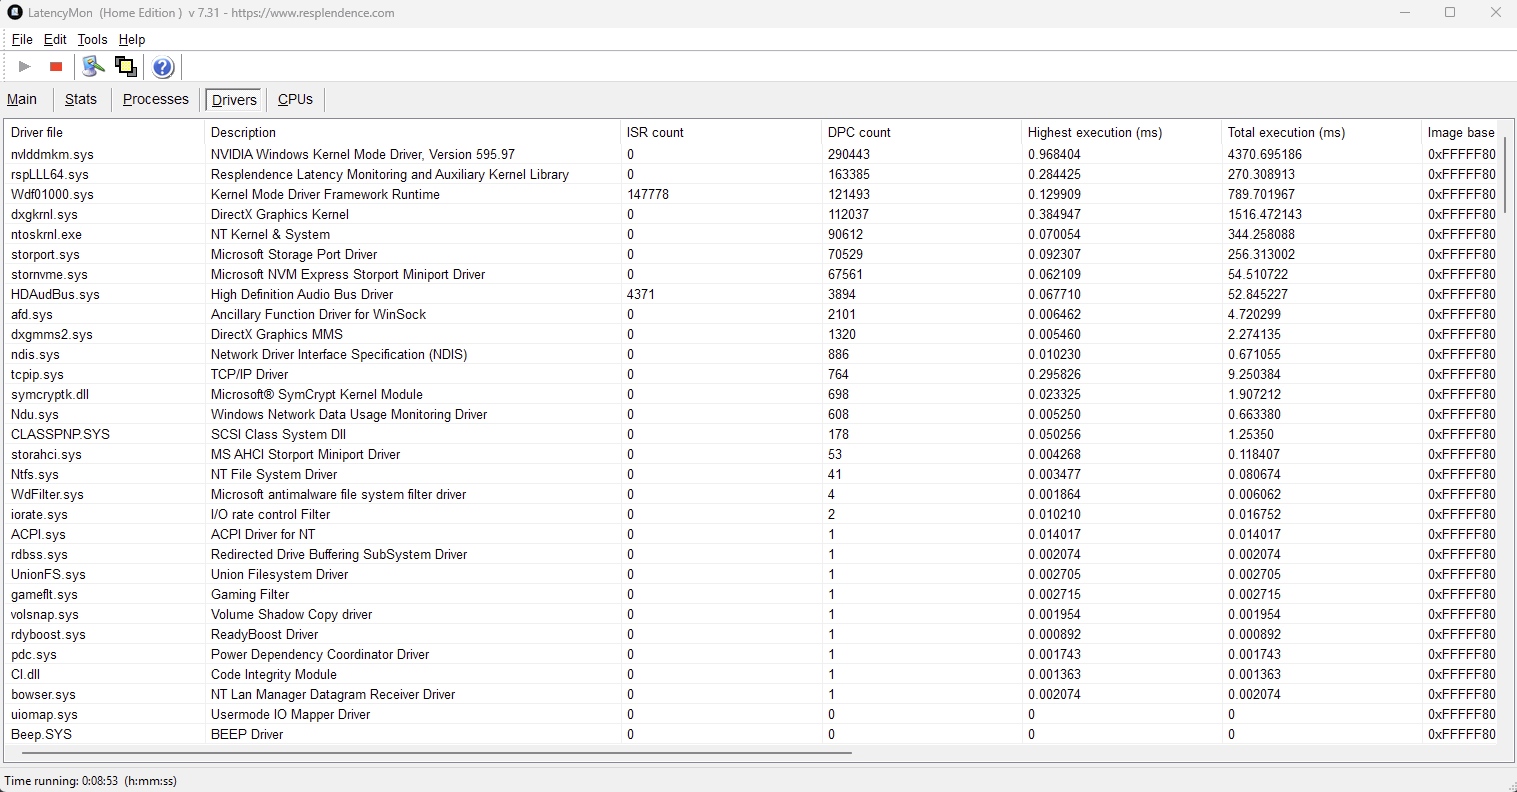Switch to the CPUs tab

coord(295,99)
